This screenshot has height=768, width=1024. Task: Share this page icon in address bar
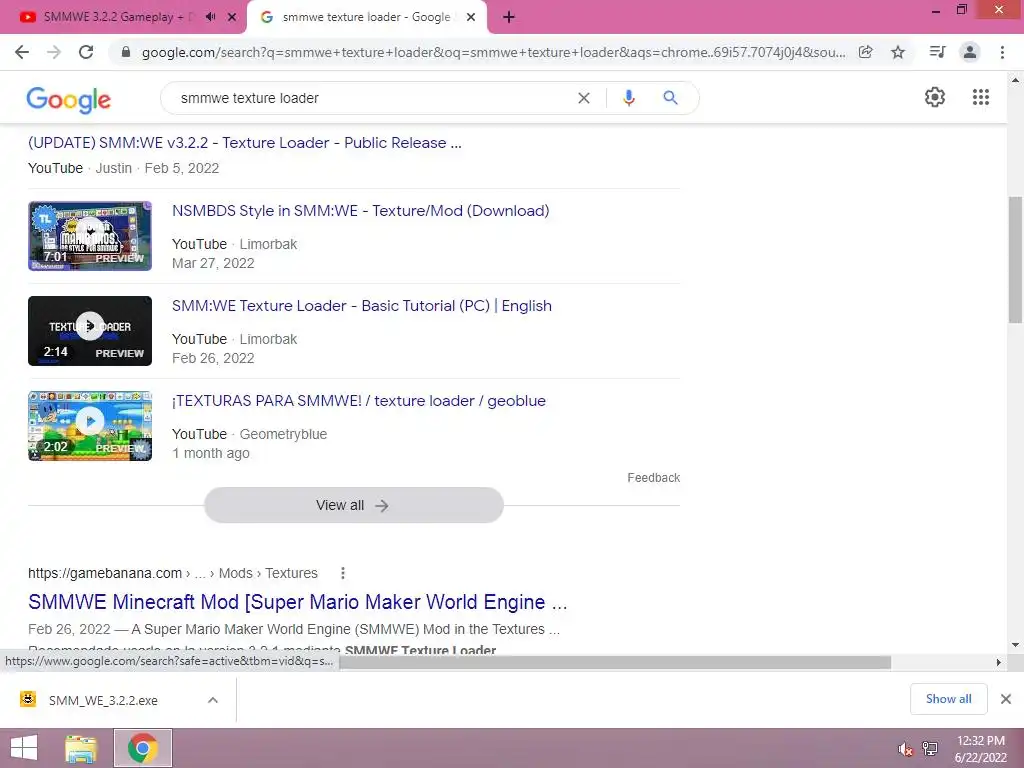pos(866,52)
